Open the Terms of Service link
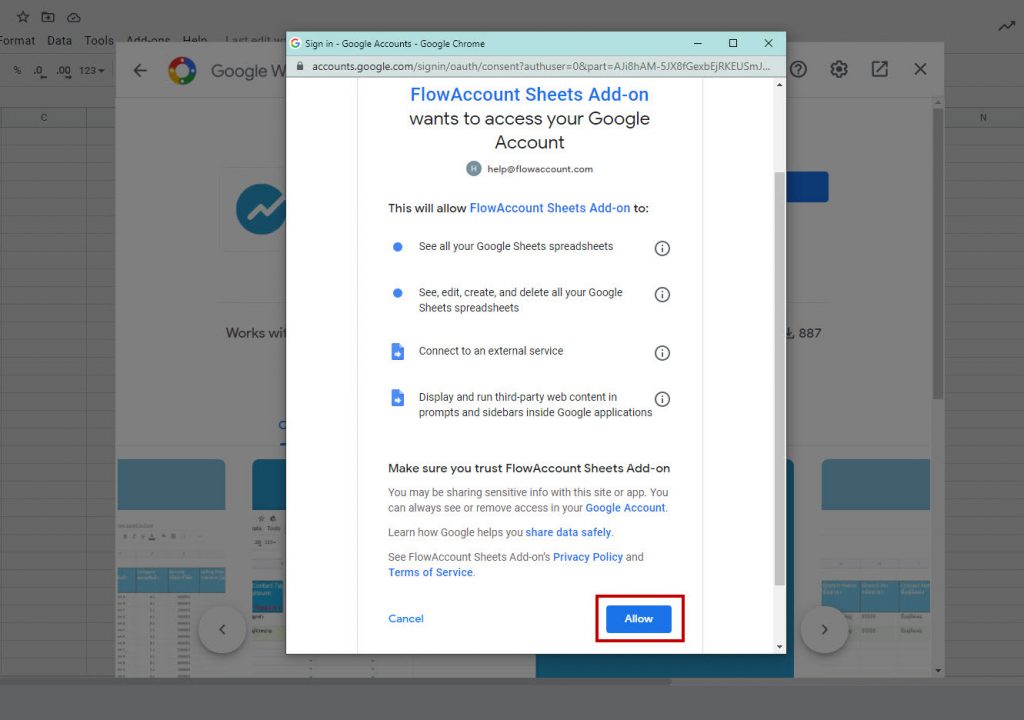This screenshot has width=1024, height=720. click(x=430, y=573)
